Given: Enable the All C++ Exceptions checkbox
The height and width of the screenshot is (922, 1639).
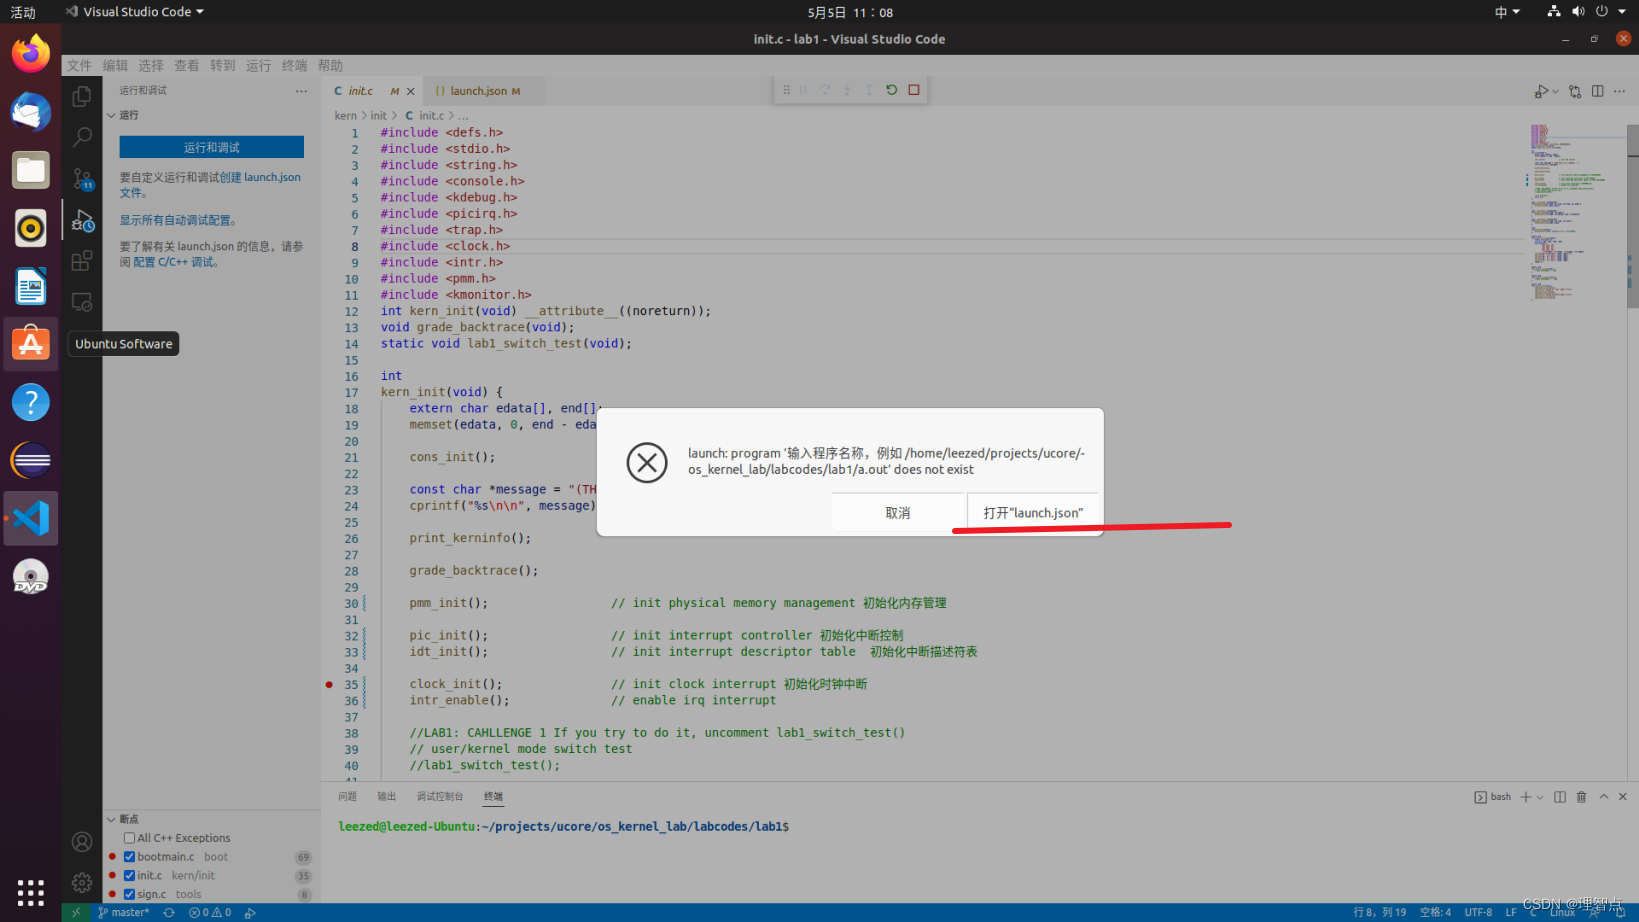Looking at the screenshot, I should (130, 838).
